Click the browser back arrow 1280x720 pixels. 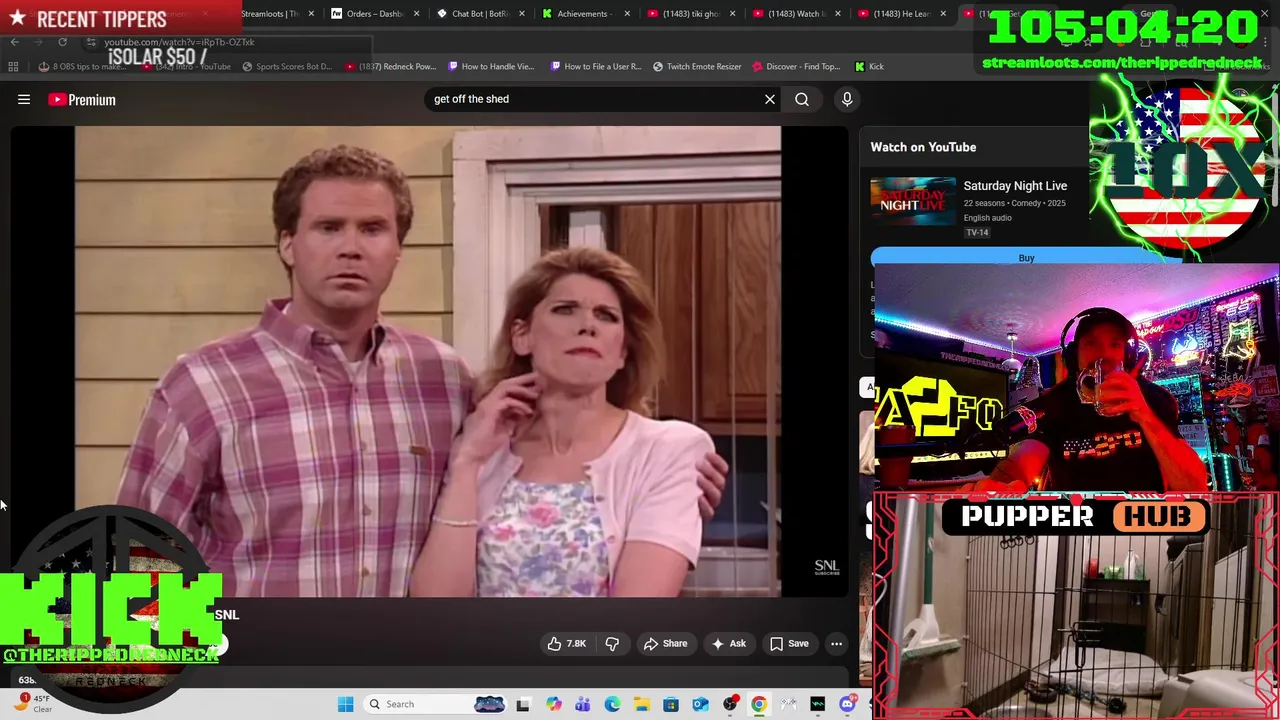click(x=14, y=42)
